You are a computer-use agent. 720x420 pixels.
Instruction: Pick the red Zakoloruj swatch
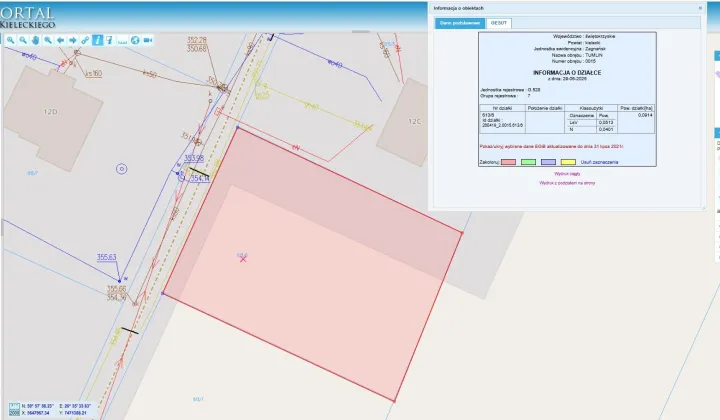(508, 162)
